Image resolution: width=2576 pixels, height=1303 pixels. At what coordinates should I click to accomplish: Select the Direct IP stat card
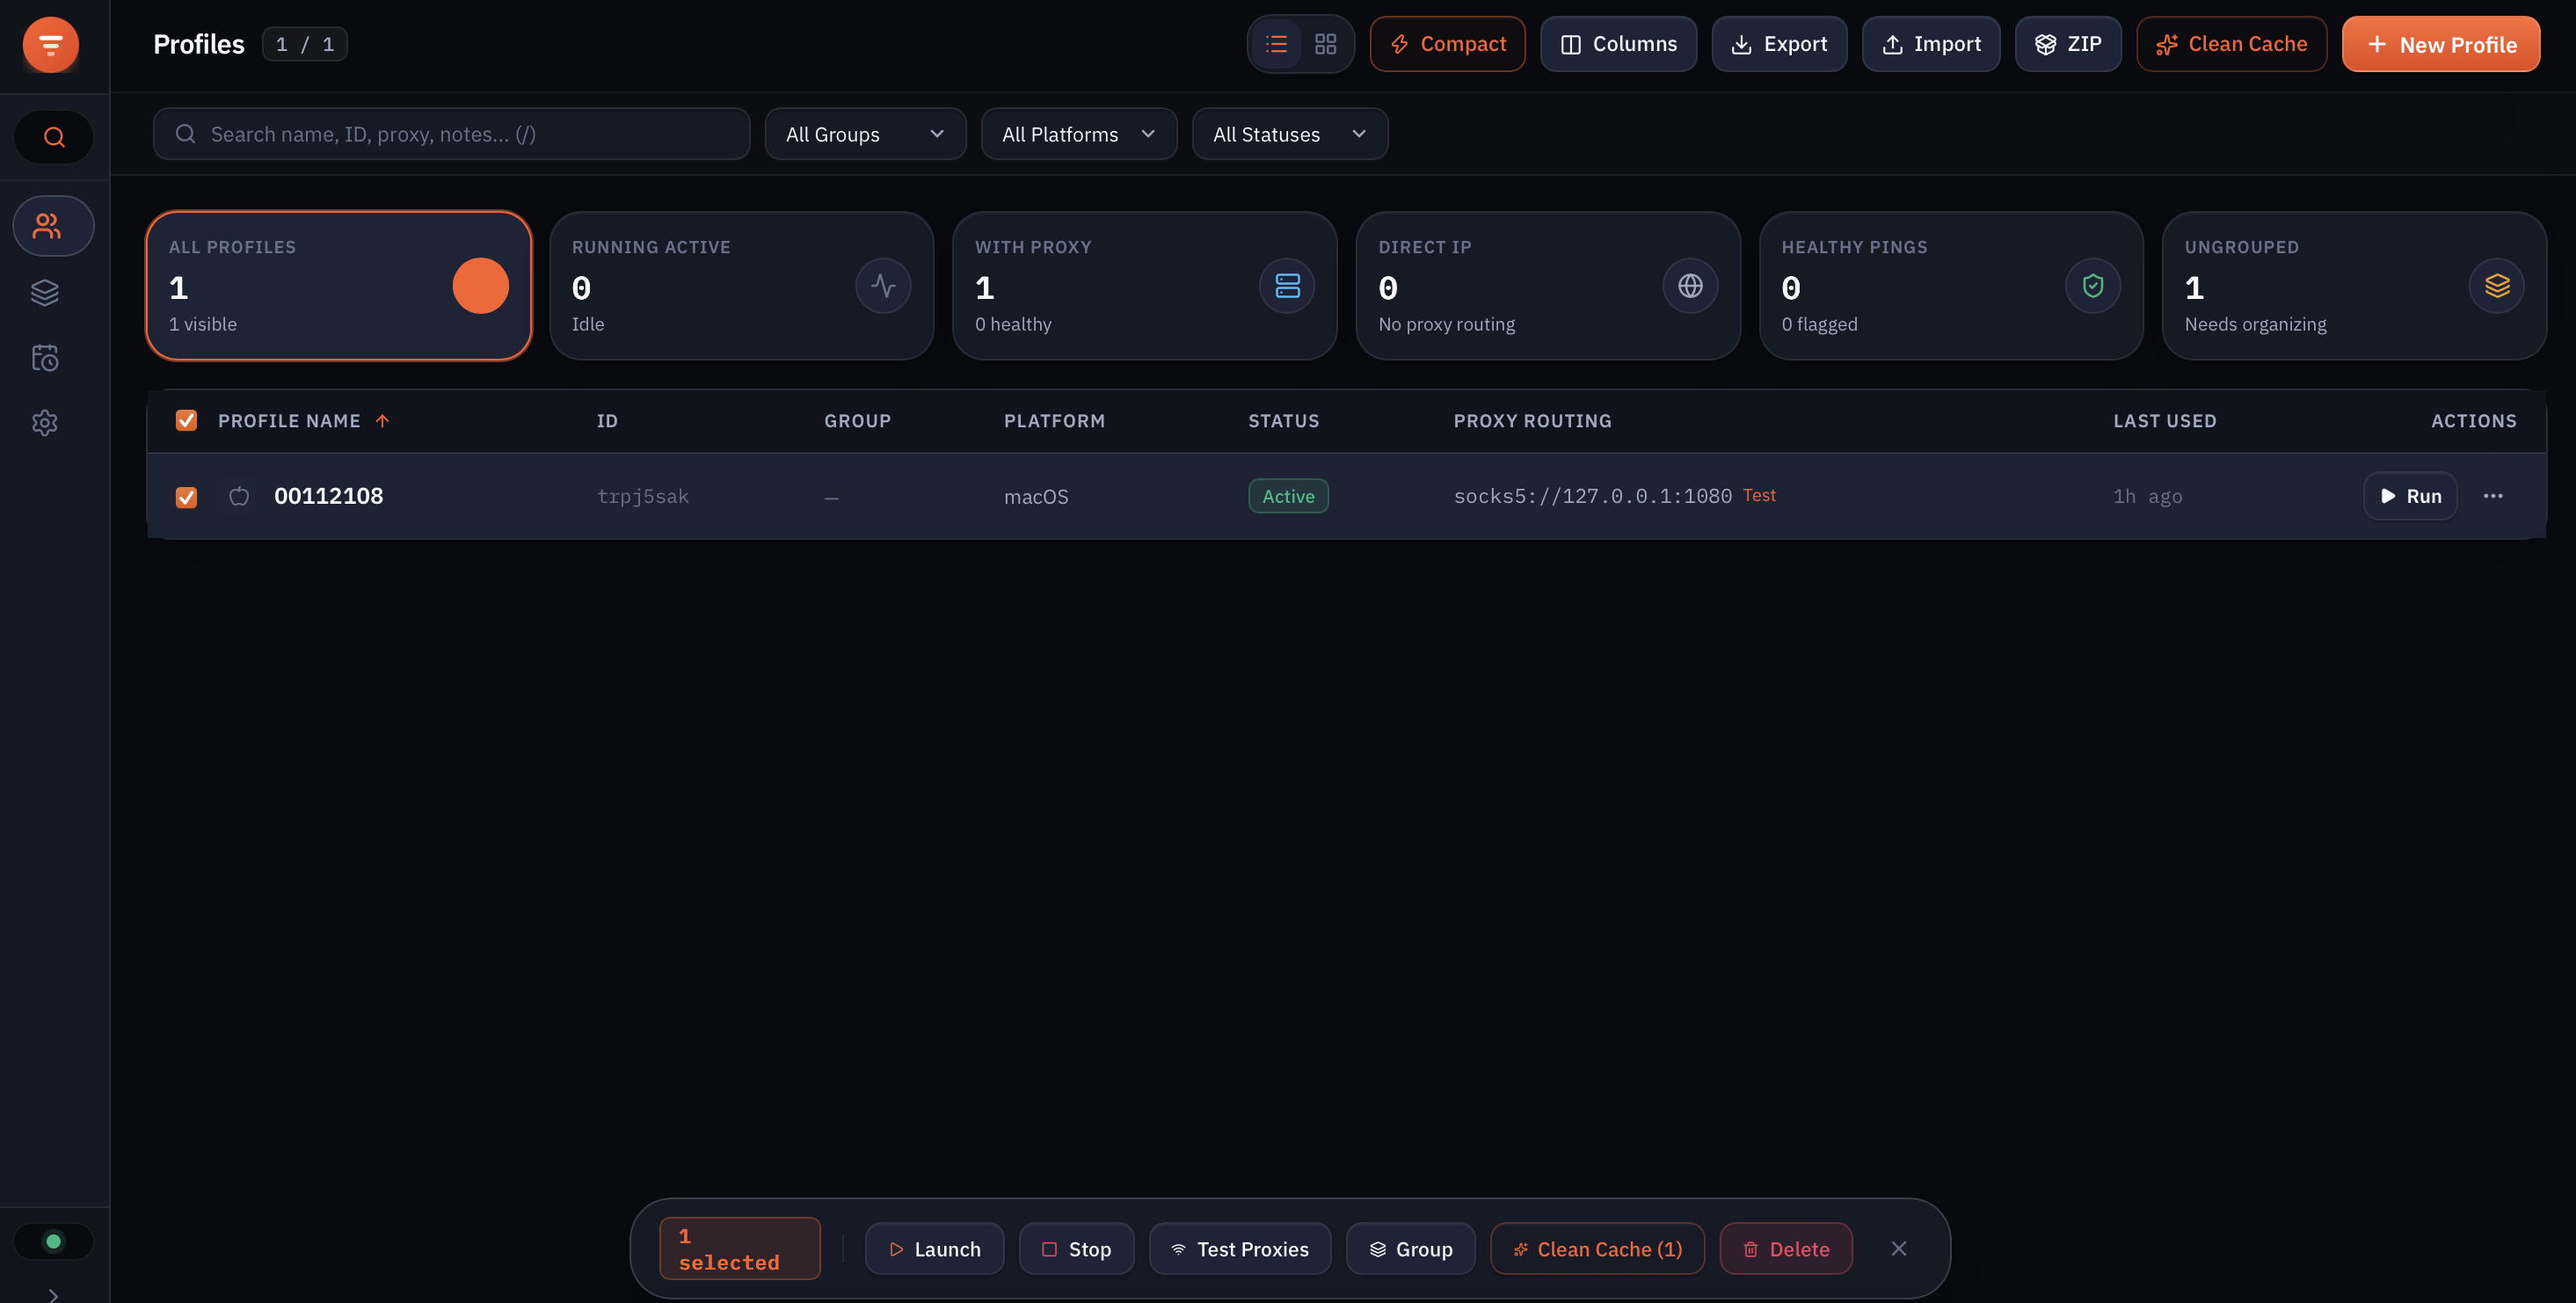tap(1547, 285)
